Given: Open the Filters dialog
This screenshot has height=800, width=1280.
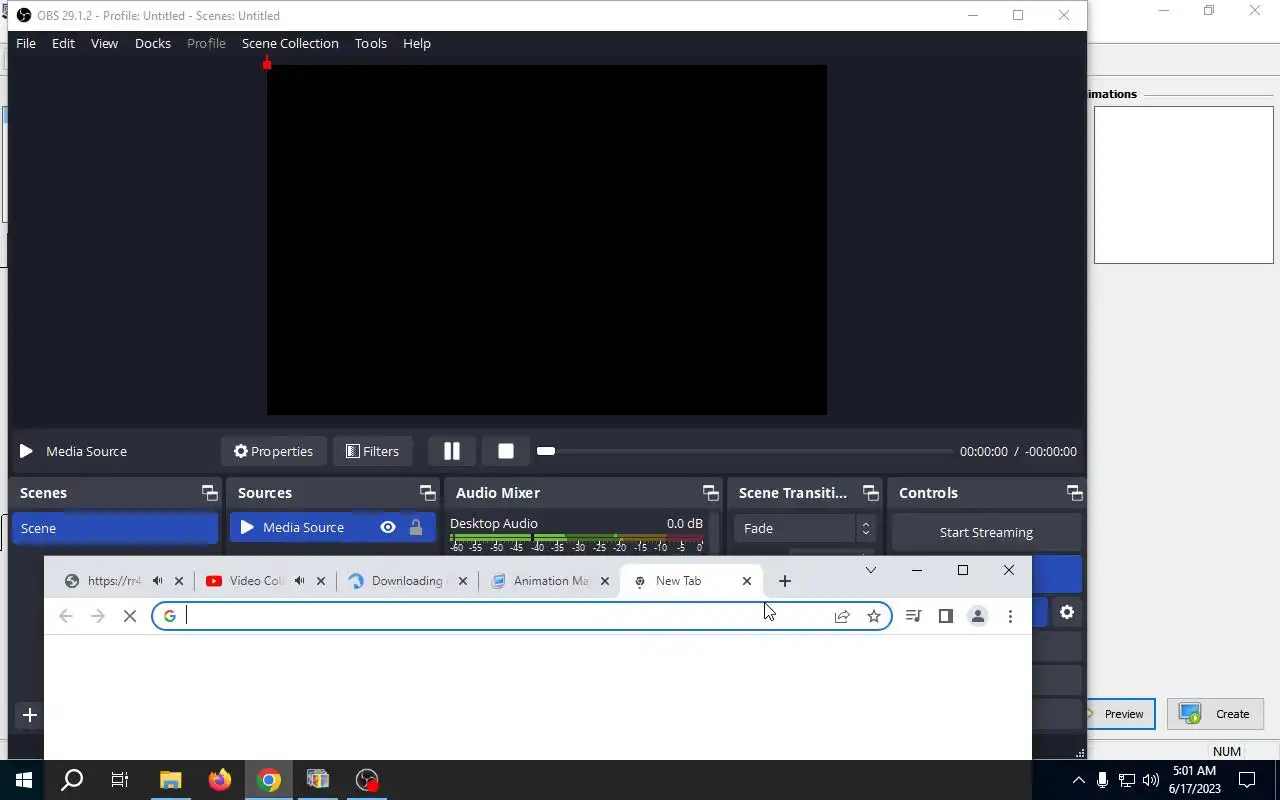Looking at the screenshot, I should click(x=372, y=451).
